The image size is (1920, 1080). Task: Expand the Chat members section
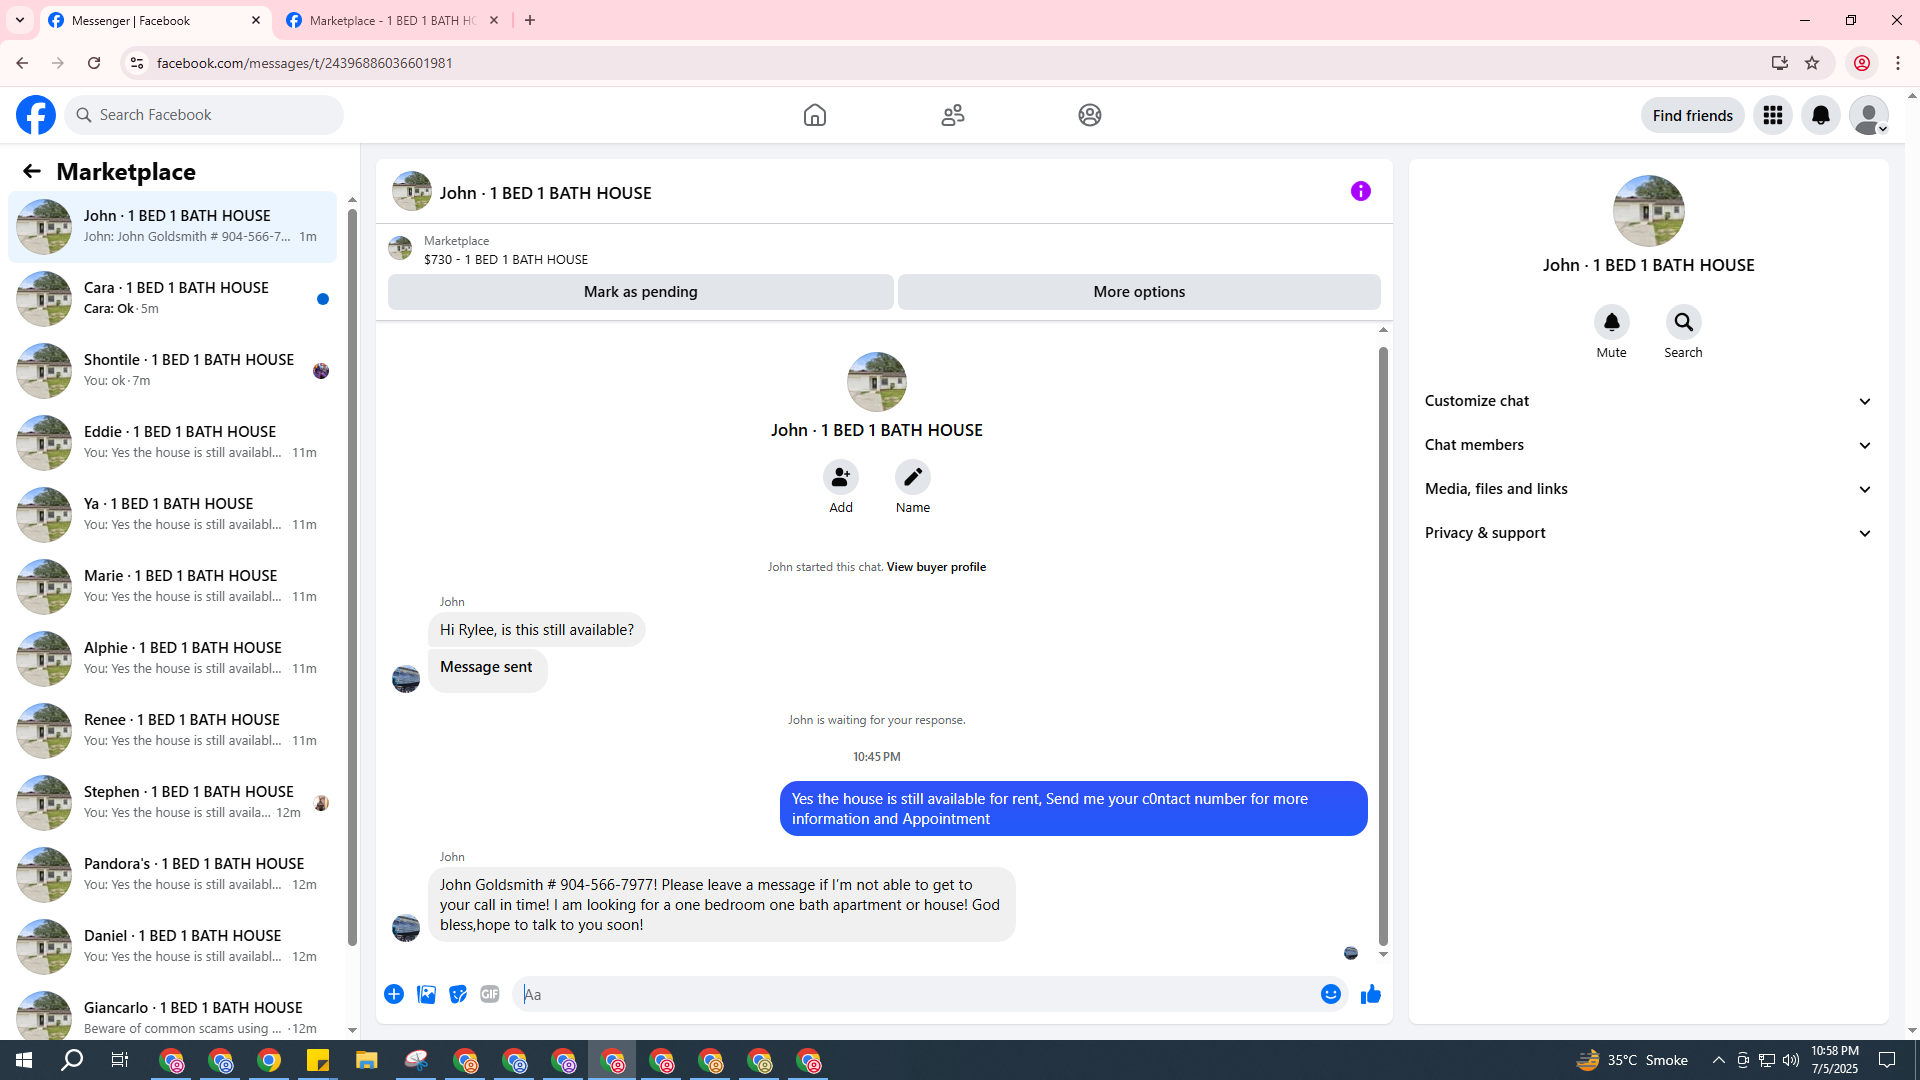[x=1647, y=445]
